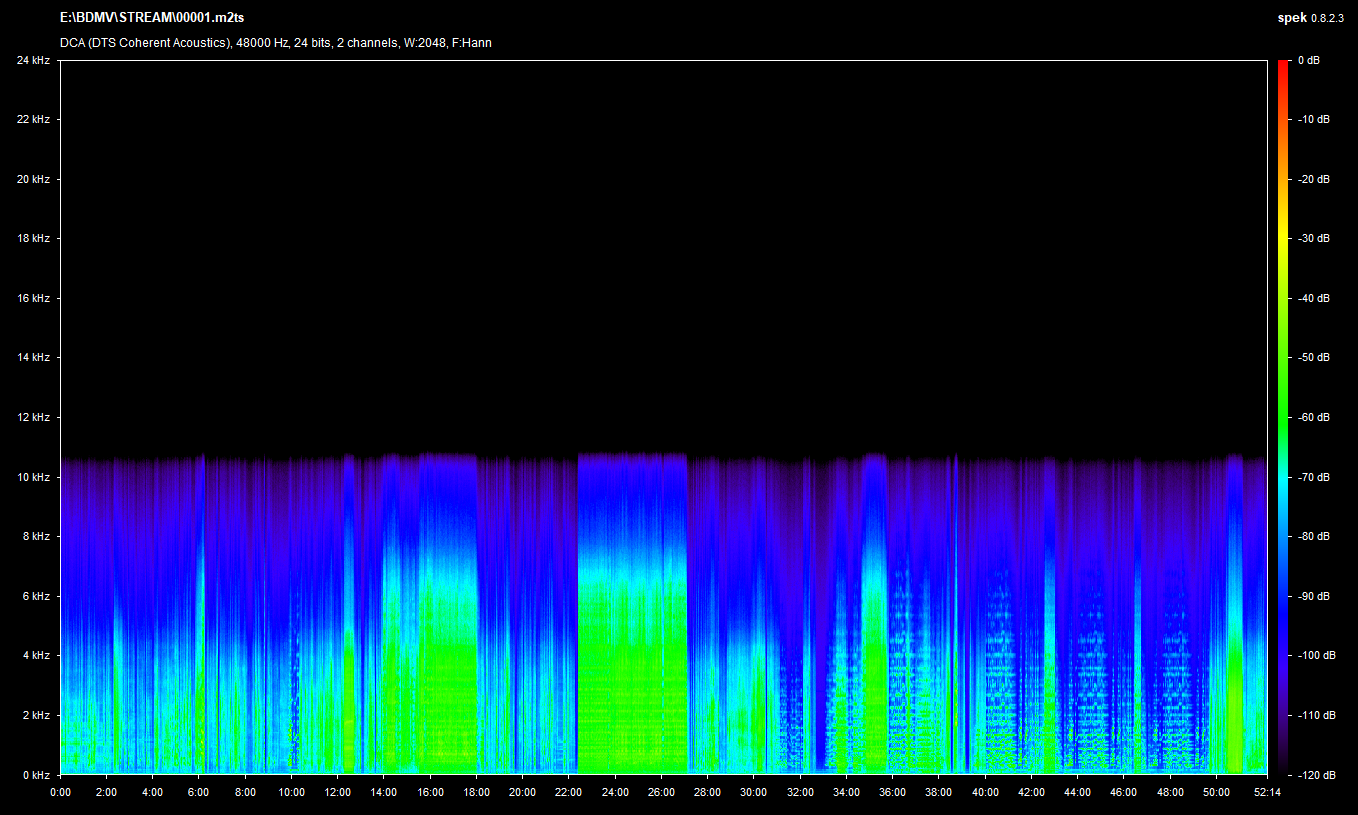
Task: Click the 12 kHz frequency axis label
Action: pyautogui.click(x=33, y=418)
